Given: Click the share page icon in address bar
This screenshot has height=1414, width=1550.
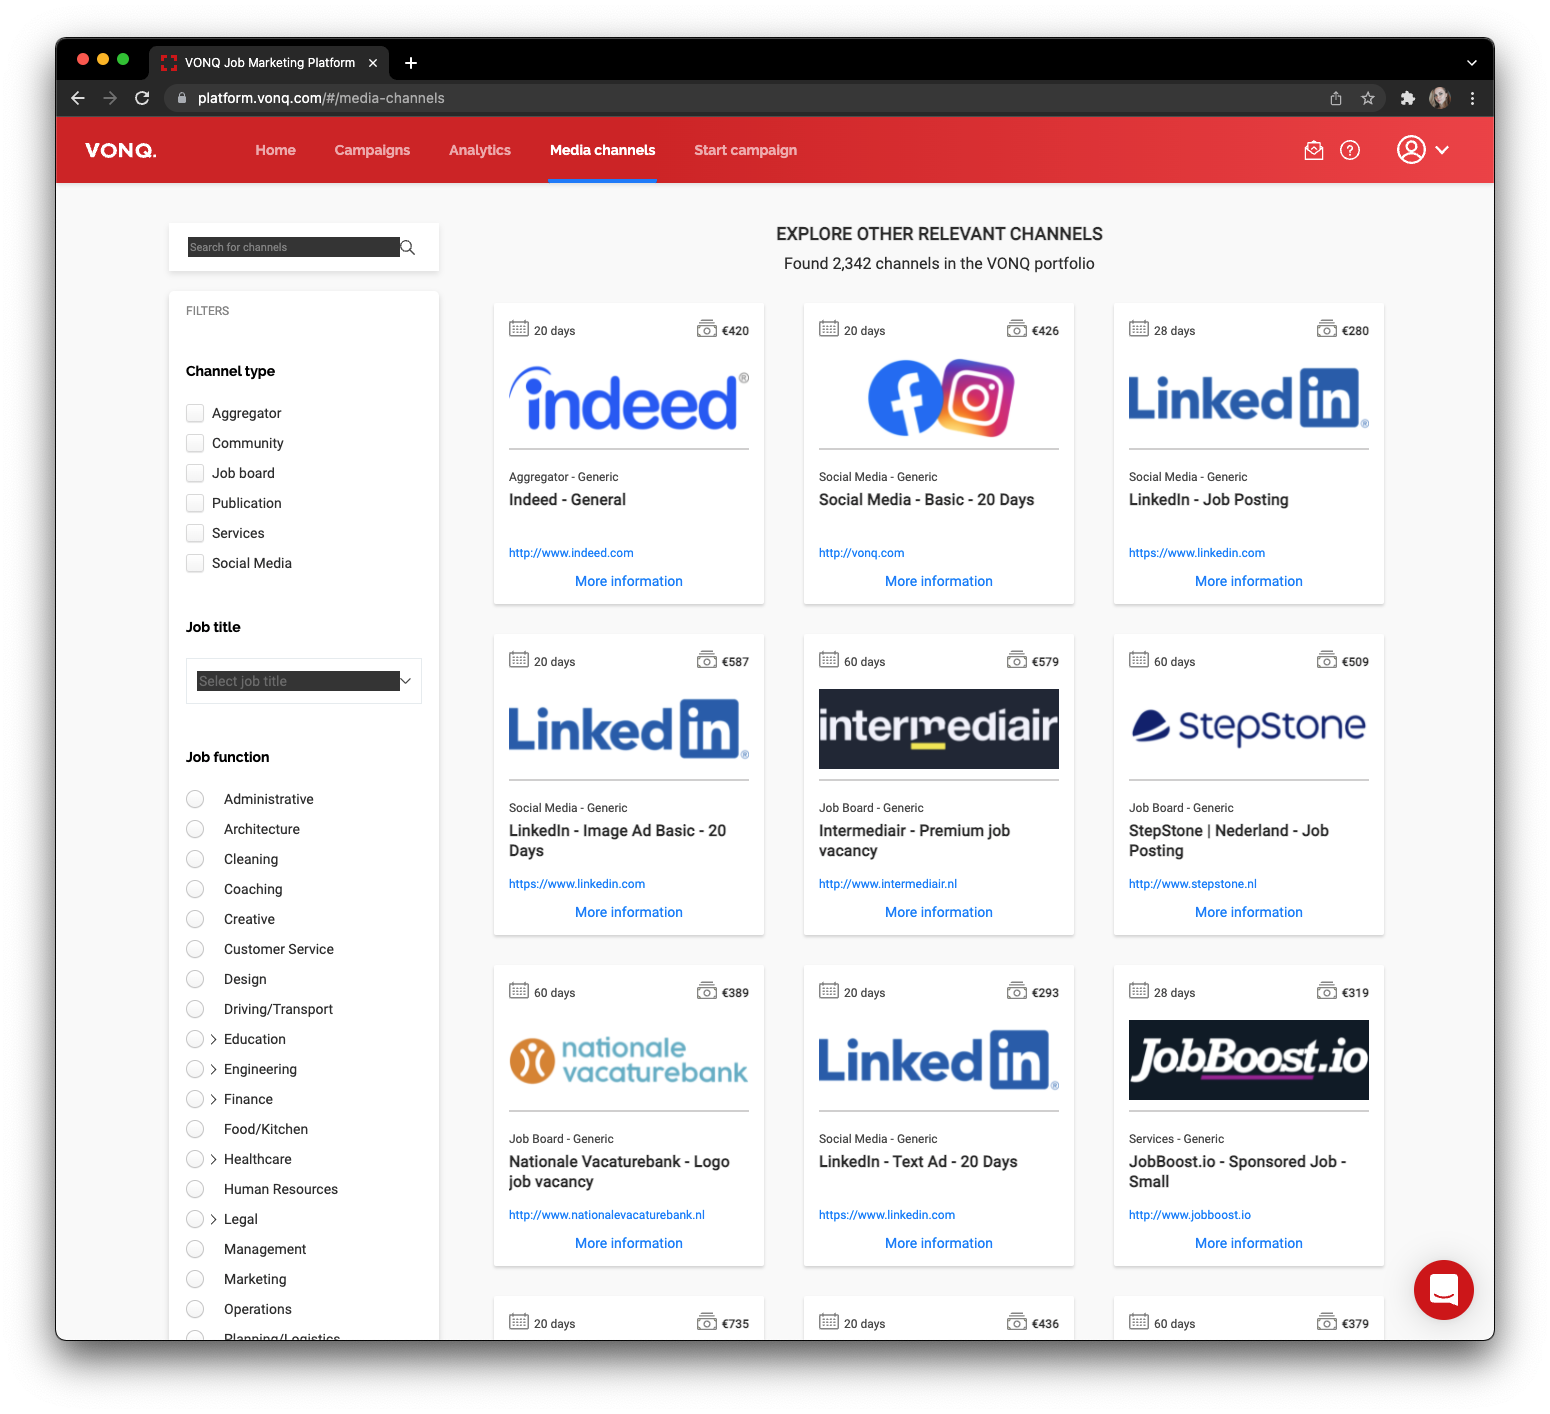Looking at the screenshot, I should (1335, 98).
